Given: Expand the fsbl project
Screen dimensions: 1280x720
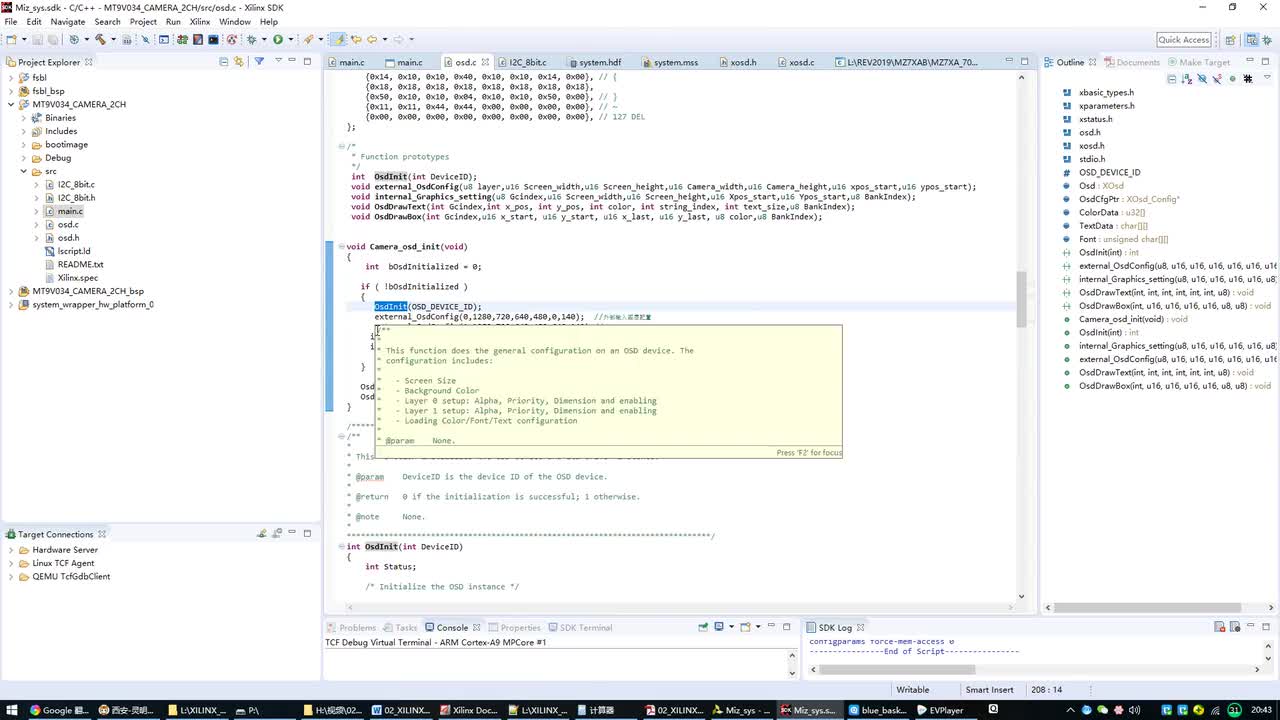Looking at the screenshot, I should click(x=10, y=77).
